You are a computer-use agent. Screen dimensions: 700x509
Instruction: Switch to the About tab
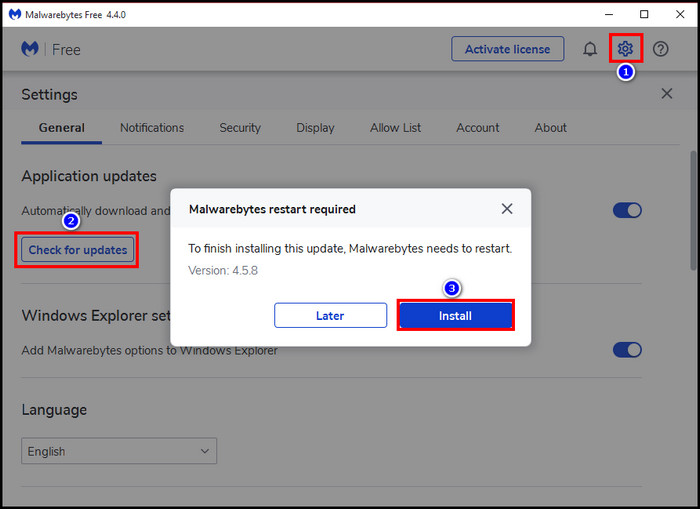click(x=550, y=128)
